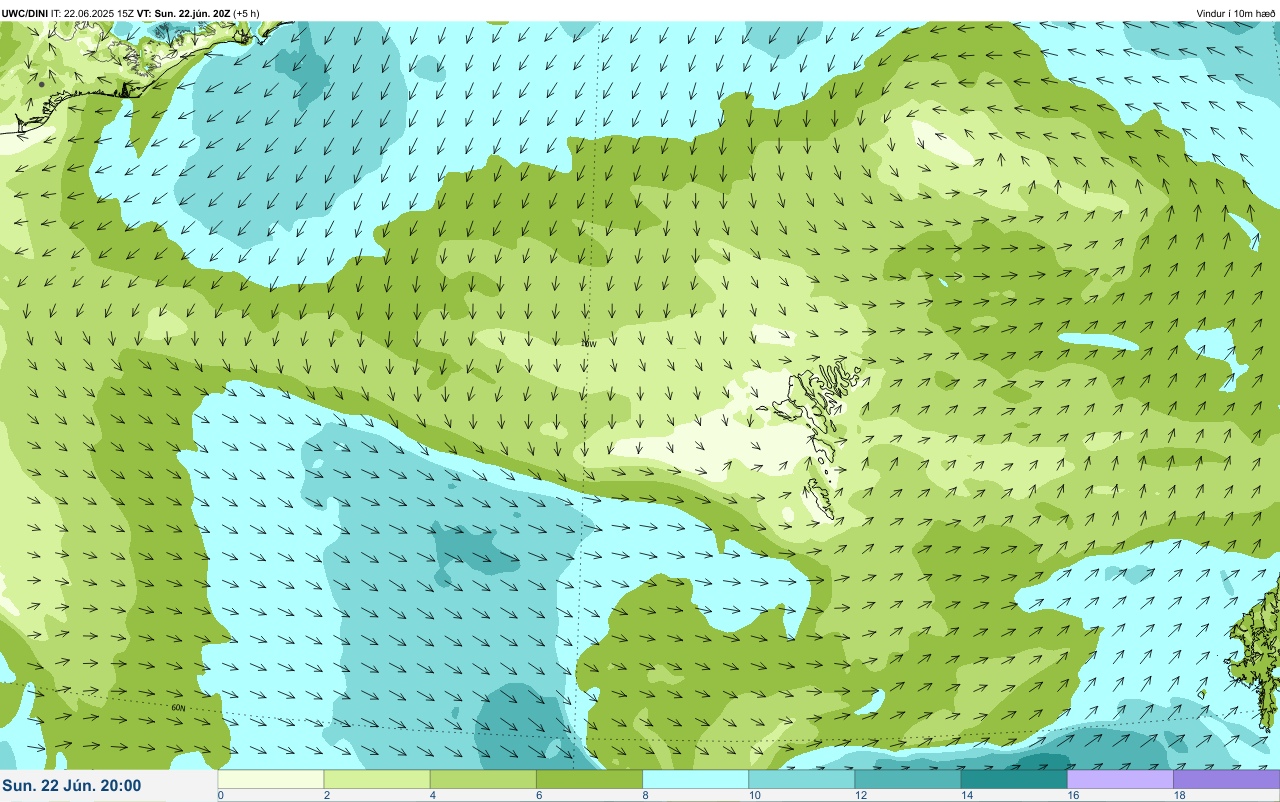This screenshot has width=1280, height=802.
Task: Click legend scale value '0'
Action: pos(220,795)
